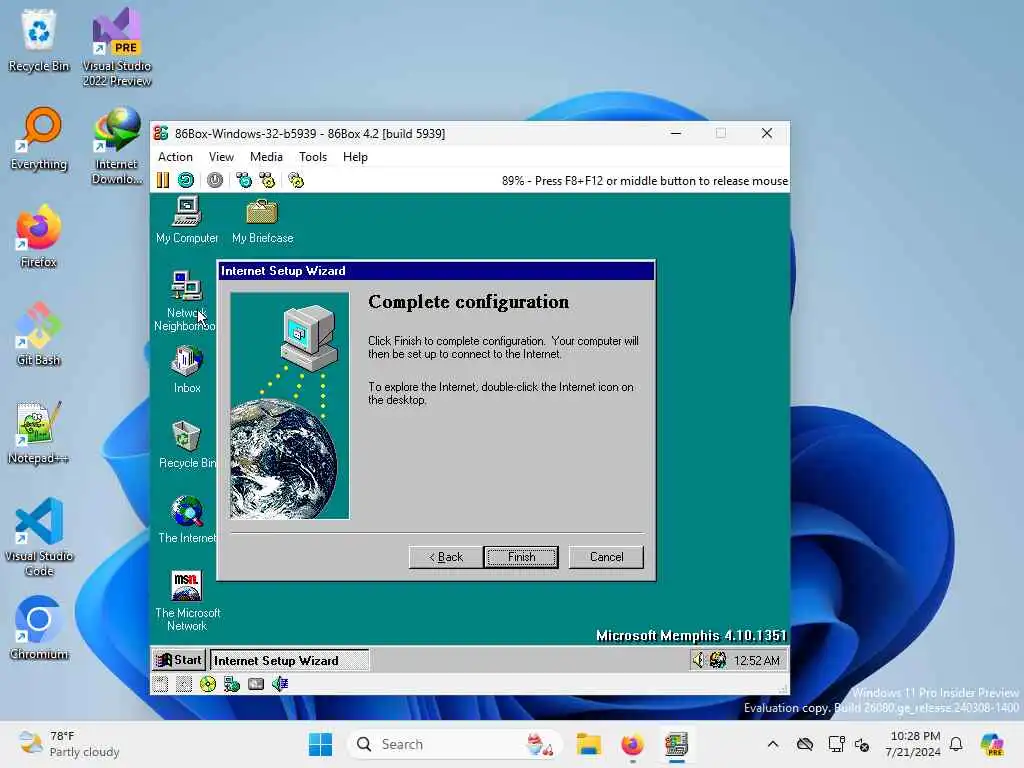Click the sound status bar icon
This screenshot has width=1024, height=768.
[280, 684]
